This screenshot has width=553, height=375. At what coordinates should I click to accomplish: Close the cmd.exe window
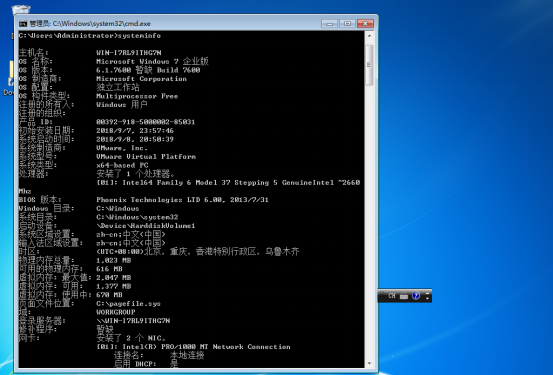[x=365, y=24]
